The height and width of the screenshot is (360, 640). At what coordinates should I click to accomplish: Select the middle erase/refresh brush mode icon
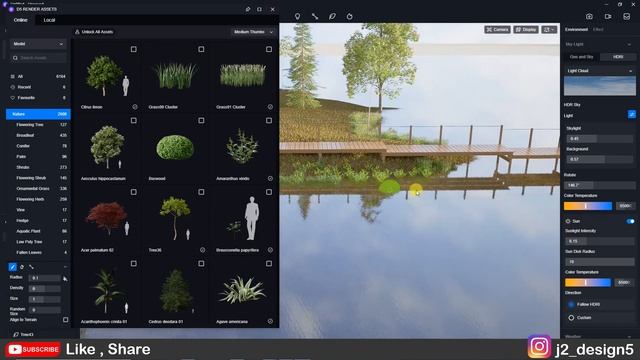(x=22, y=267)
